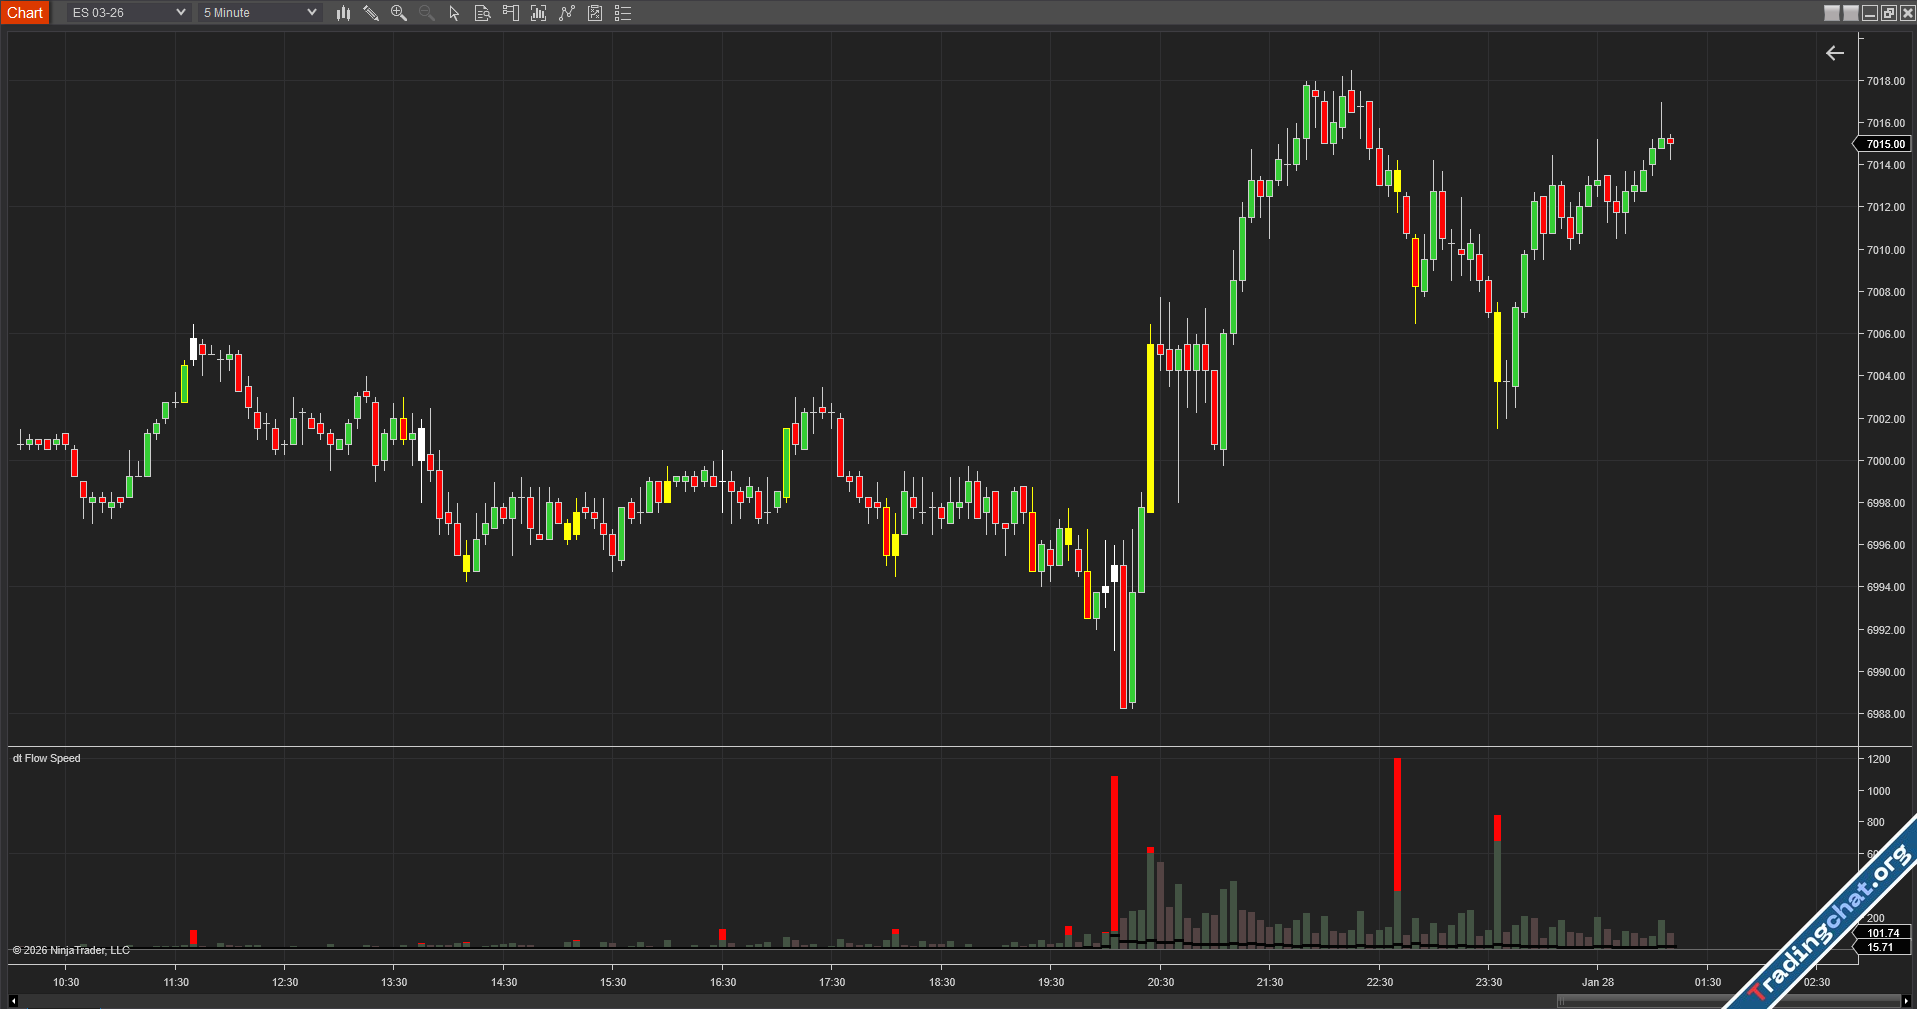Select the Chart tab label
This screenshot has width=1917, height=1009.
(x=25, y=13)
